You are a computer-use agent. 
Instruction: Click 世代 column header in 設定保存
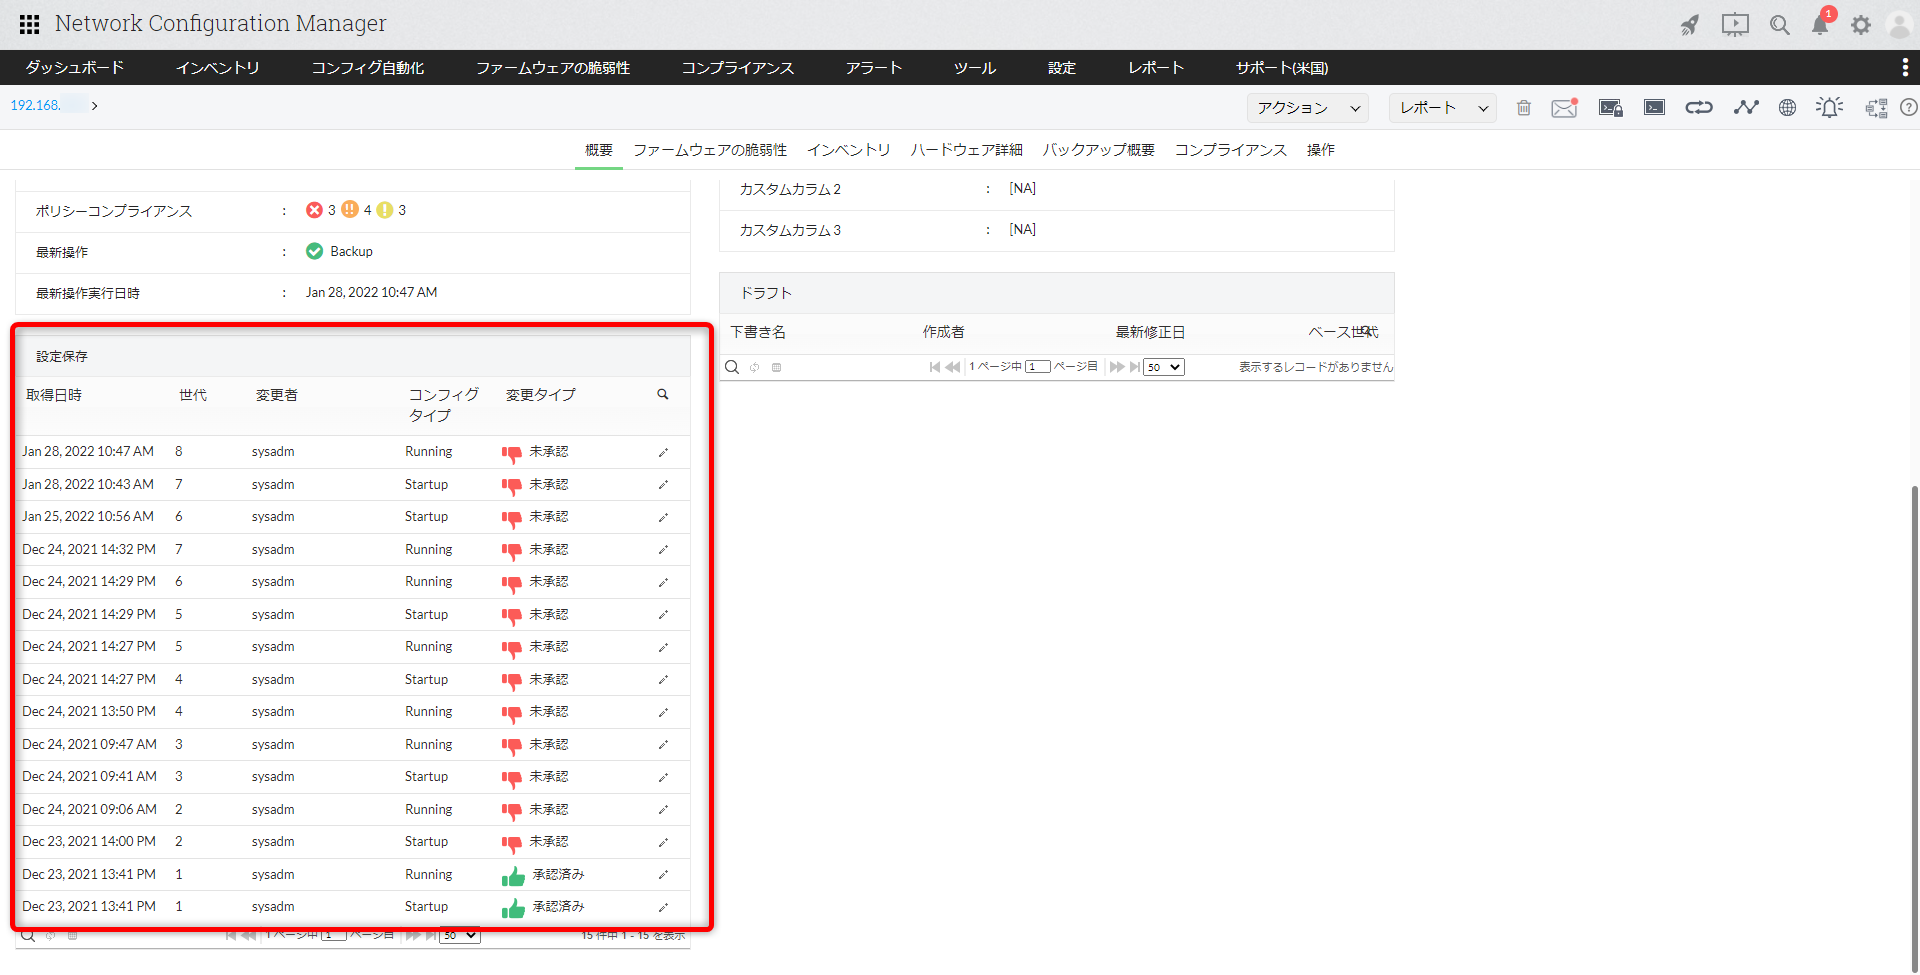[193, 395]
